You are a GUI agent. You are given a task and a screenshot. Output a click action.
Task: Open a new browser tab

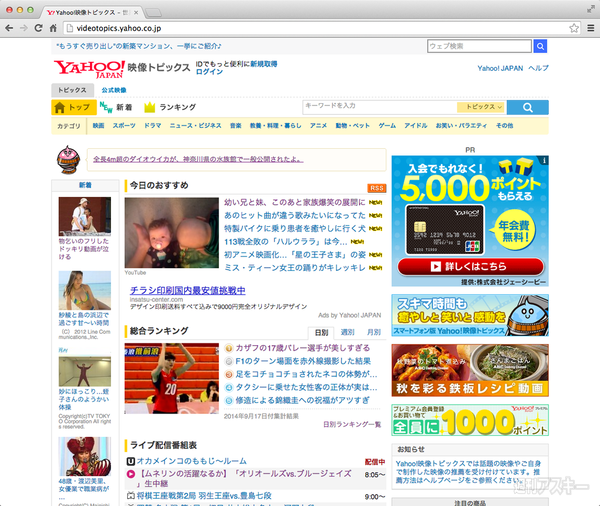tap(153, 13)
